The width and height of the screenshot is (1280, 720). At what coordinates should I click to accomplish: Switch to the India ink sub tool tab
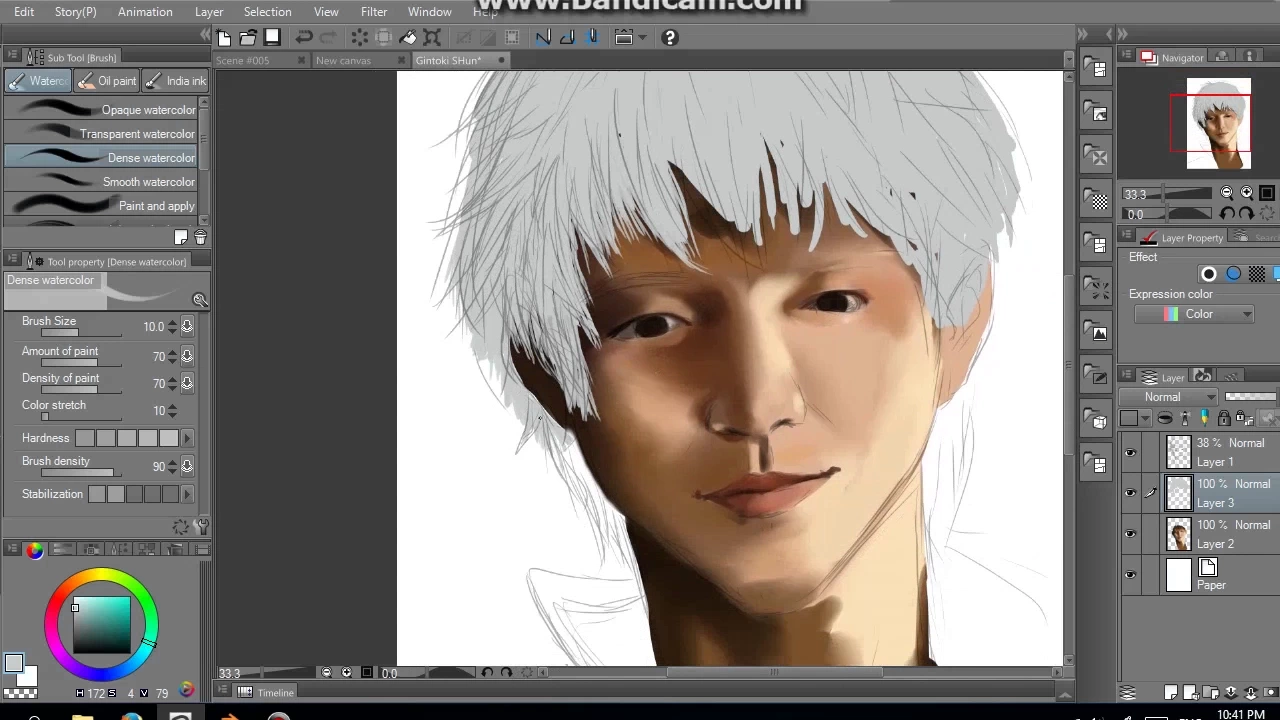click(176, 81)
